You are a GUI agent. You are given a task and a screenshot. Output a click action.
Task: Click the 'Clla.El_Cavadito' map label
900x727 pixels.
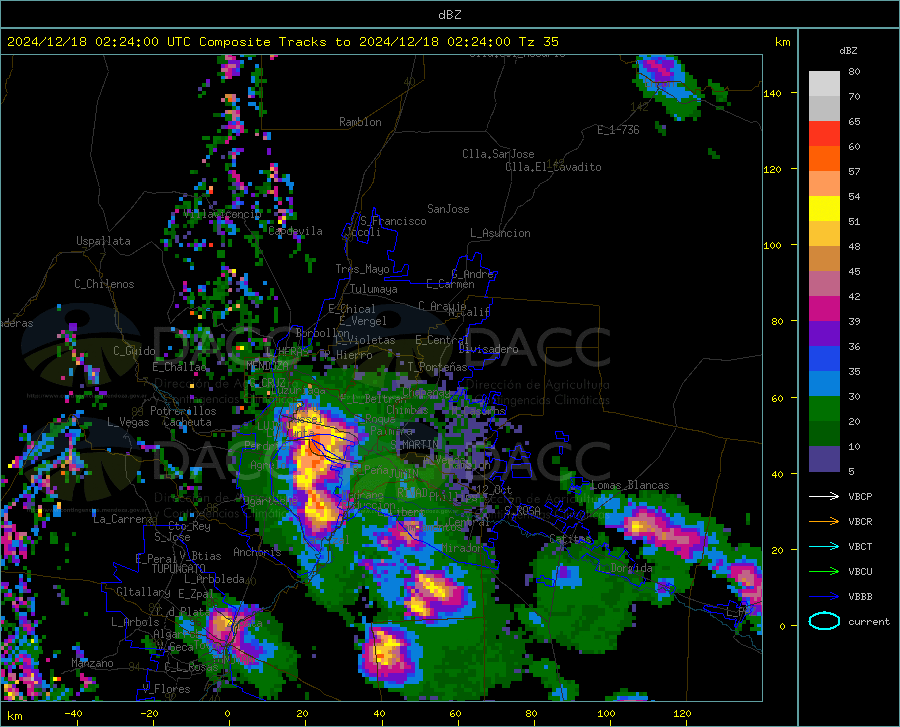(553, 167)
